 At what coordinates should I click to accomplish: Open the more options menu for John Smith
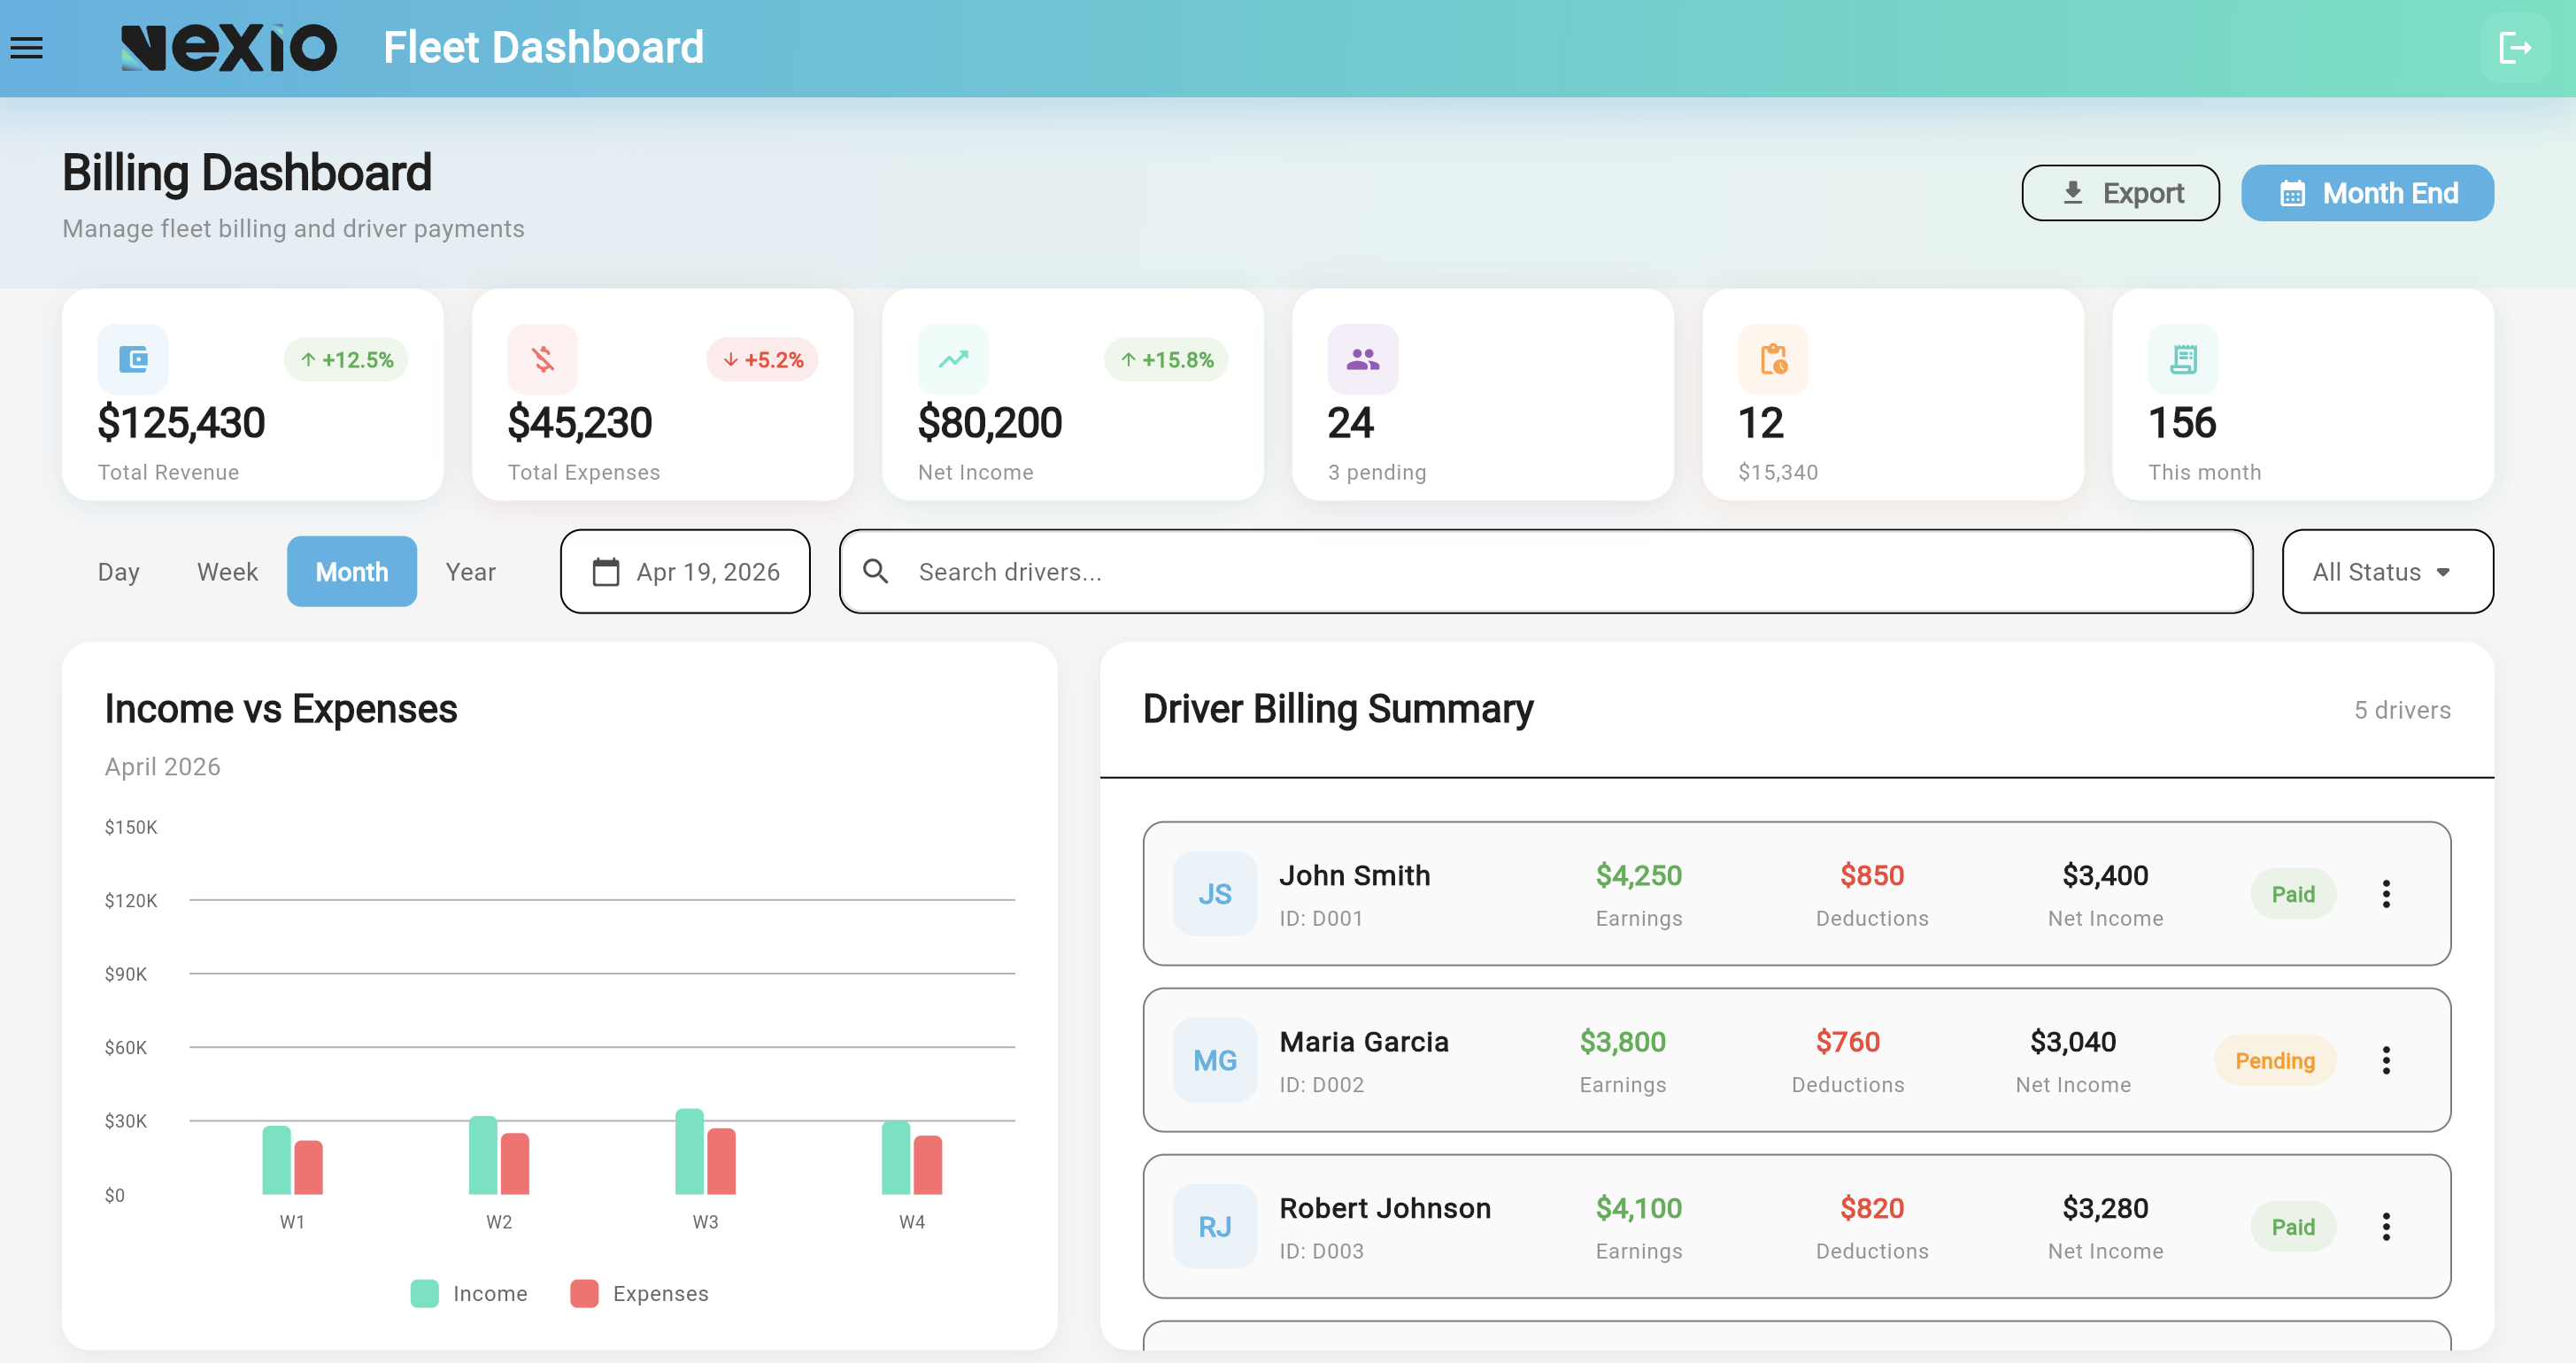pos(2386,894)
